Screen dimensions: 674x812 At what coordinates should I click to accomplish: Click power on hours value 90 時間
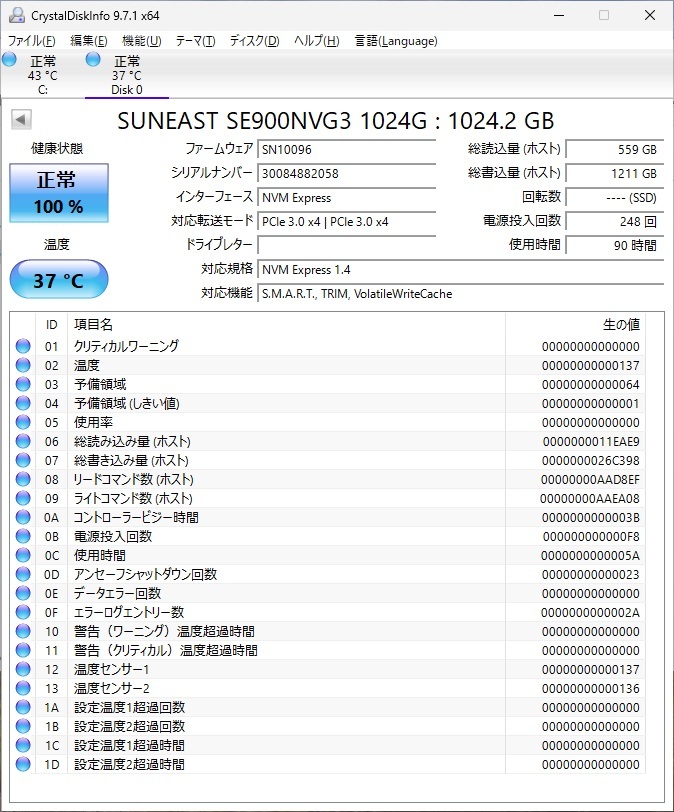(x=614, y=245)
